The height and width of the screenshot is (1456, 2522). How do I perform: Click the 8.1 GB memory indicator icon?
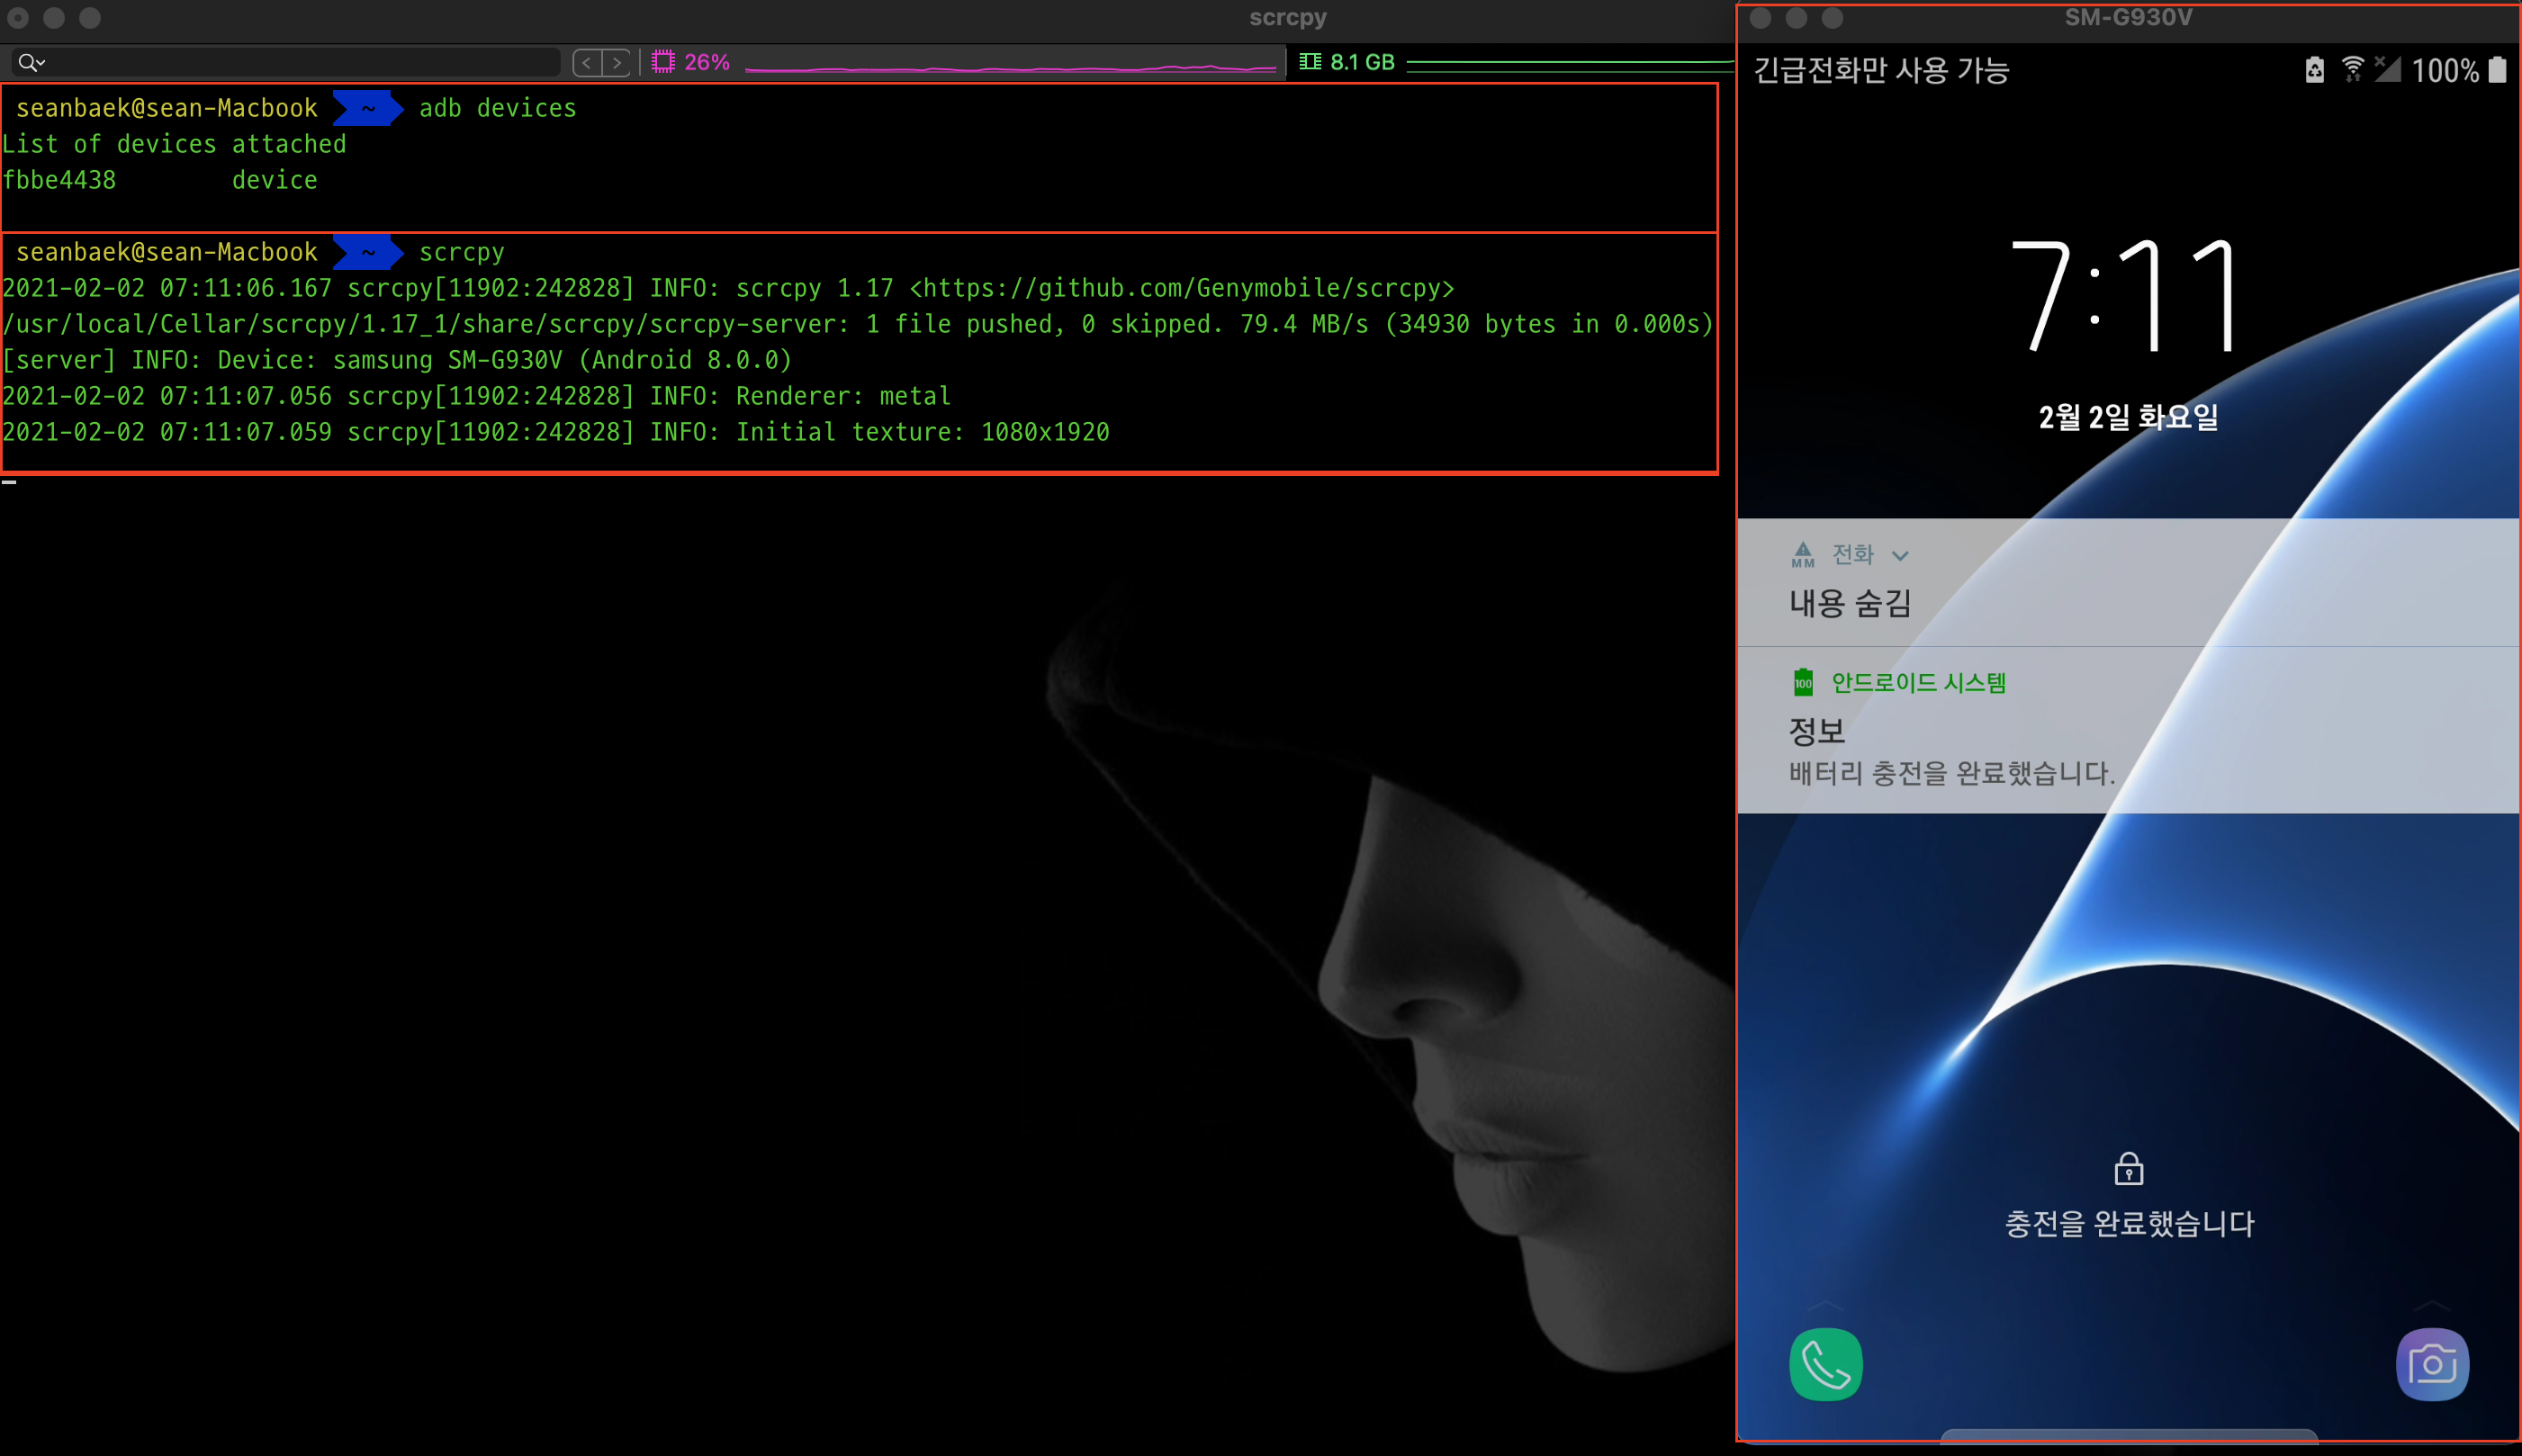click(x=1310, y=62)
